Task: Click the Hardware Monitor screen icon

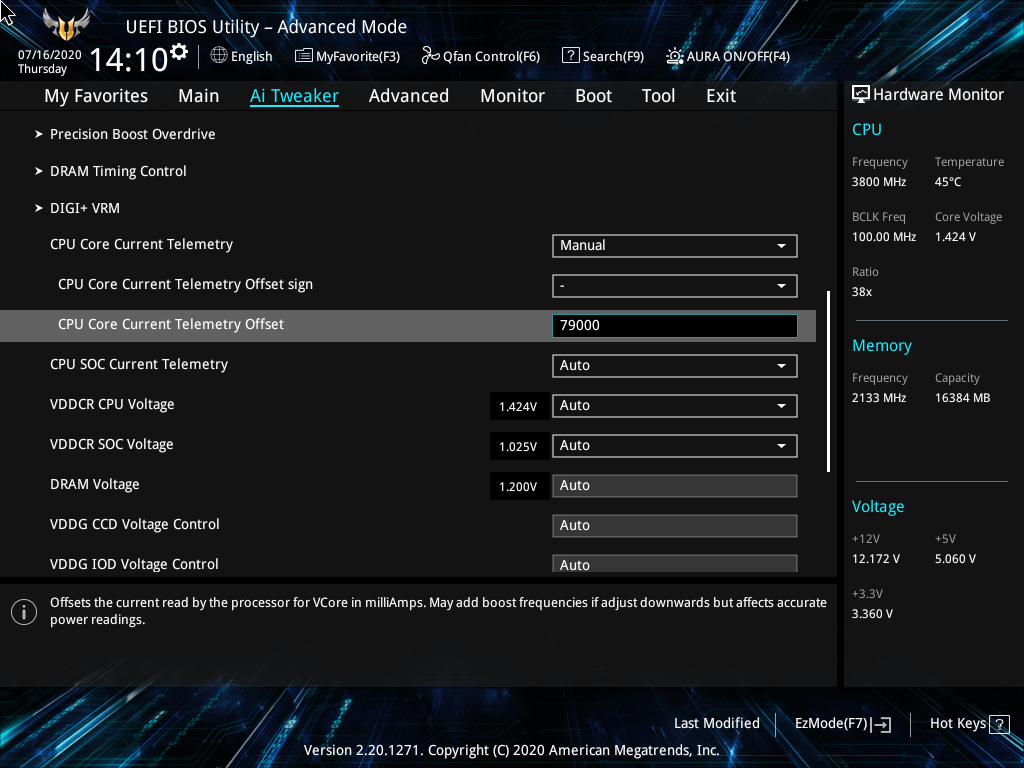Action: pos(861,95)
